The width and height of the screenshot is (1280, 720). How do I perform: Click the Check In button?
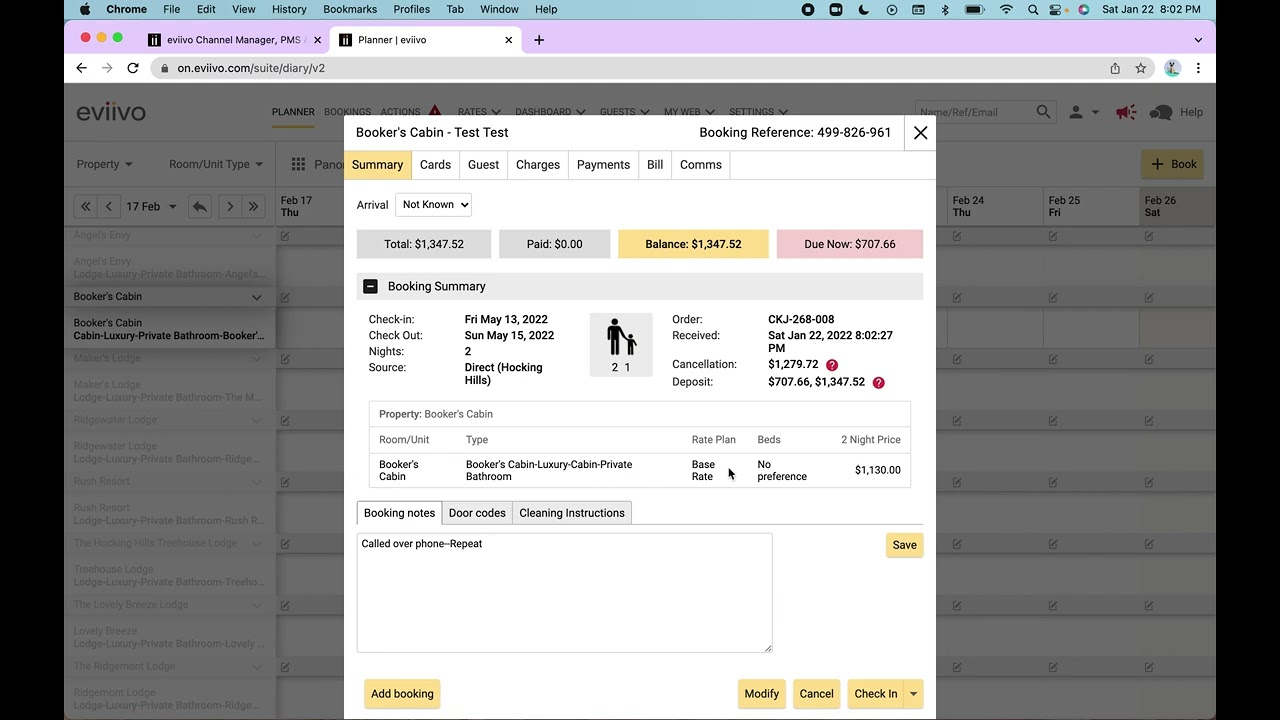pos(875,694)
